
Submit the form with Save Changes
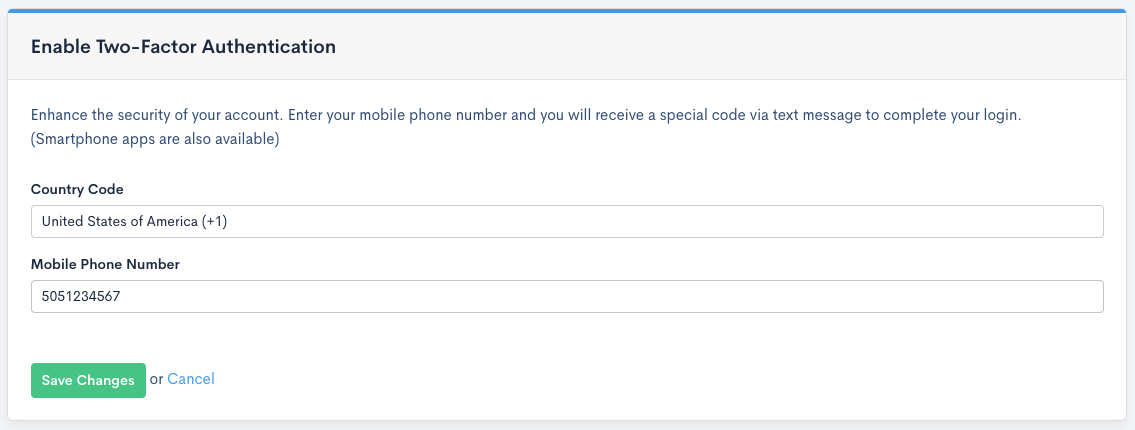[88, 380]
